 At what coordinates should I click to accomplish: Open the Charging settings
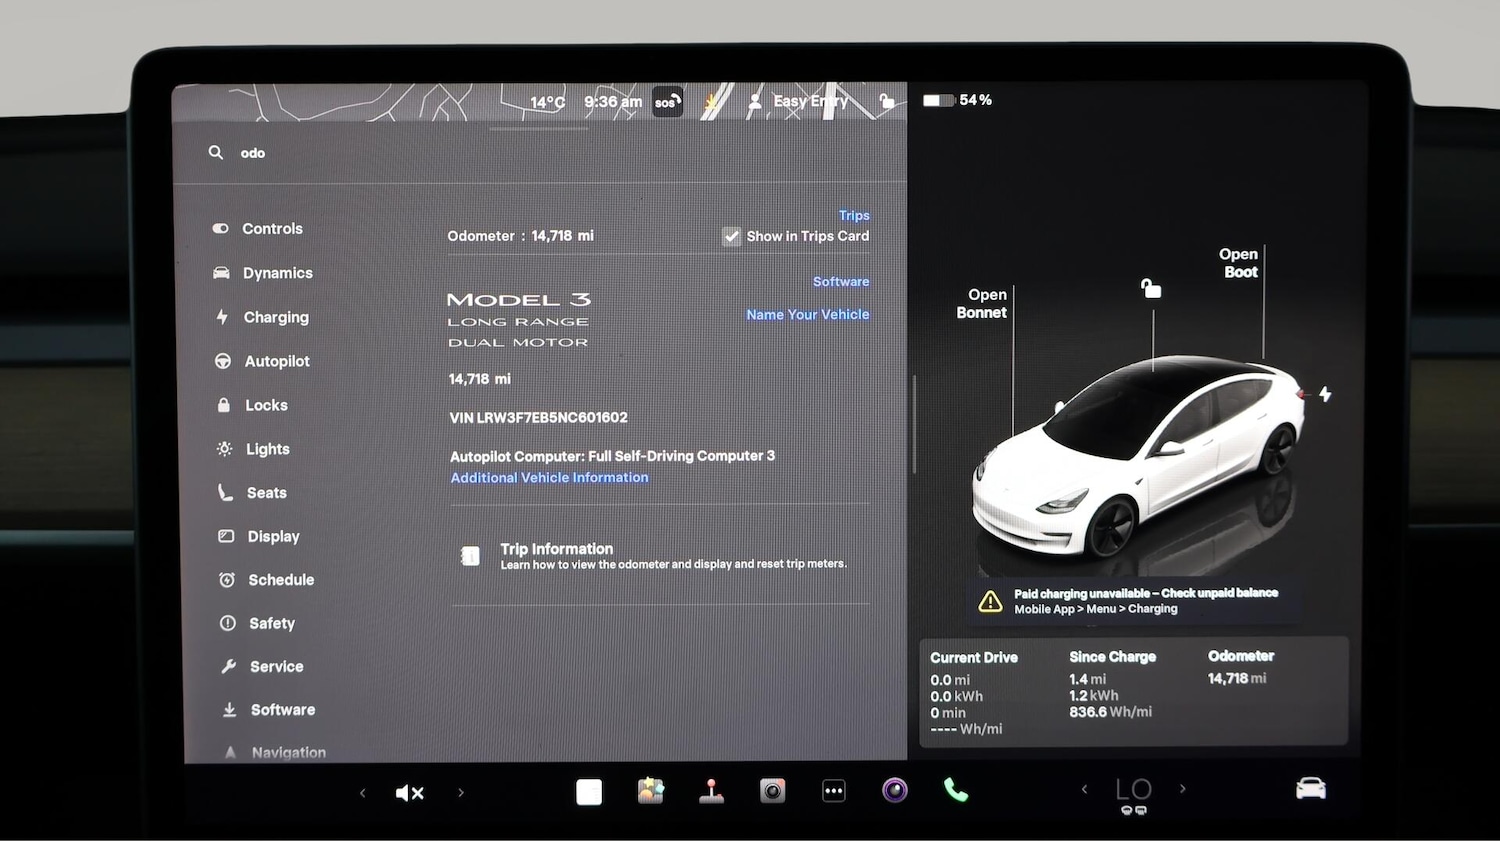pos(263,317)
